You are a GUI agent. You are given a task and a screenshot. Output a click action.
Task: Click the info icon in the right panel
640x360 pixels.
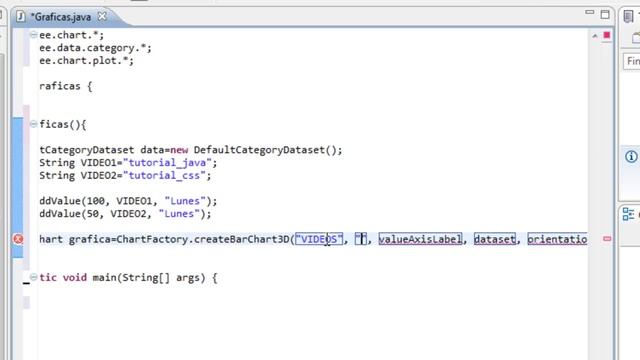coord(631,156)
